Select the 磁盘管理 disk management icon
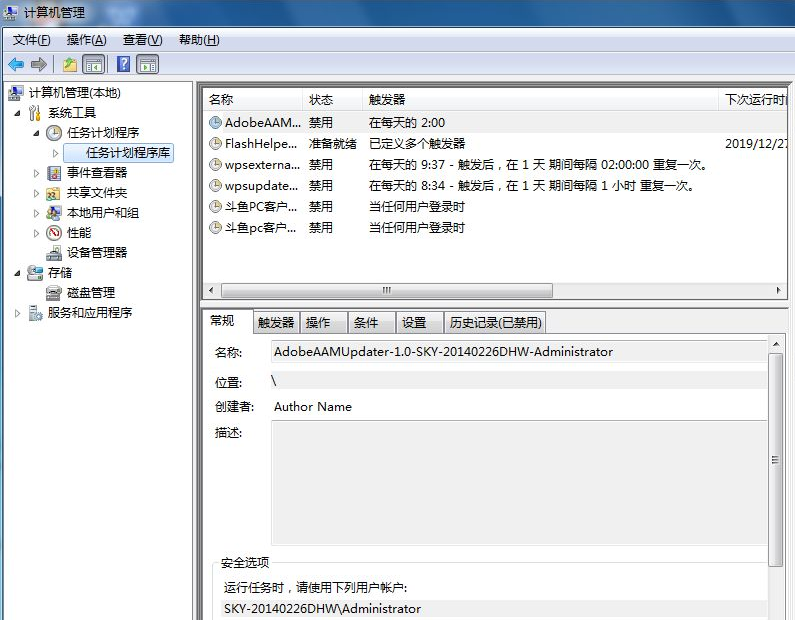Image resolution: width=795 pixels, height=620 pixels. click(54, 293)
